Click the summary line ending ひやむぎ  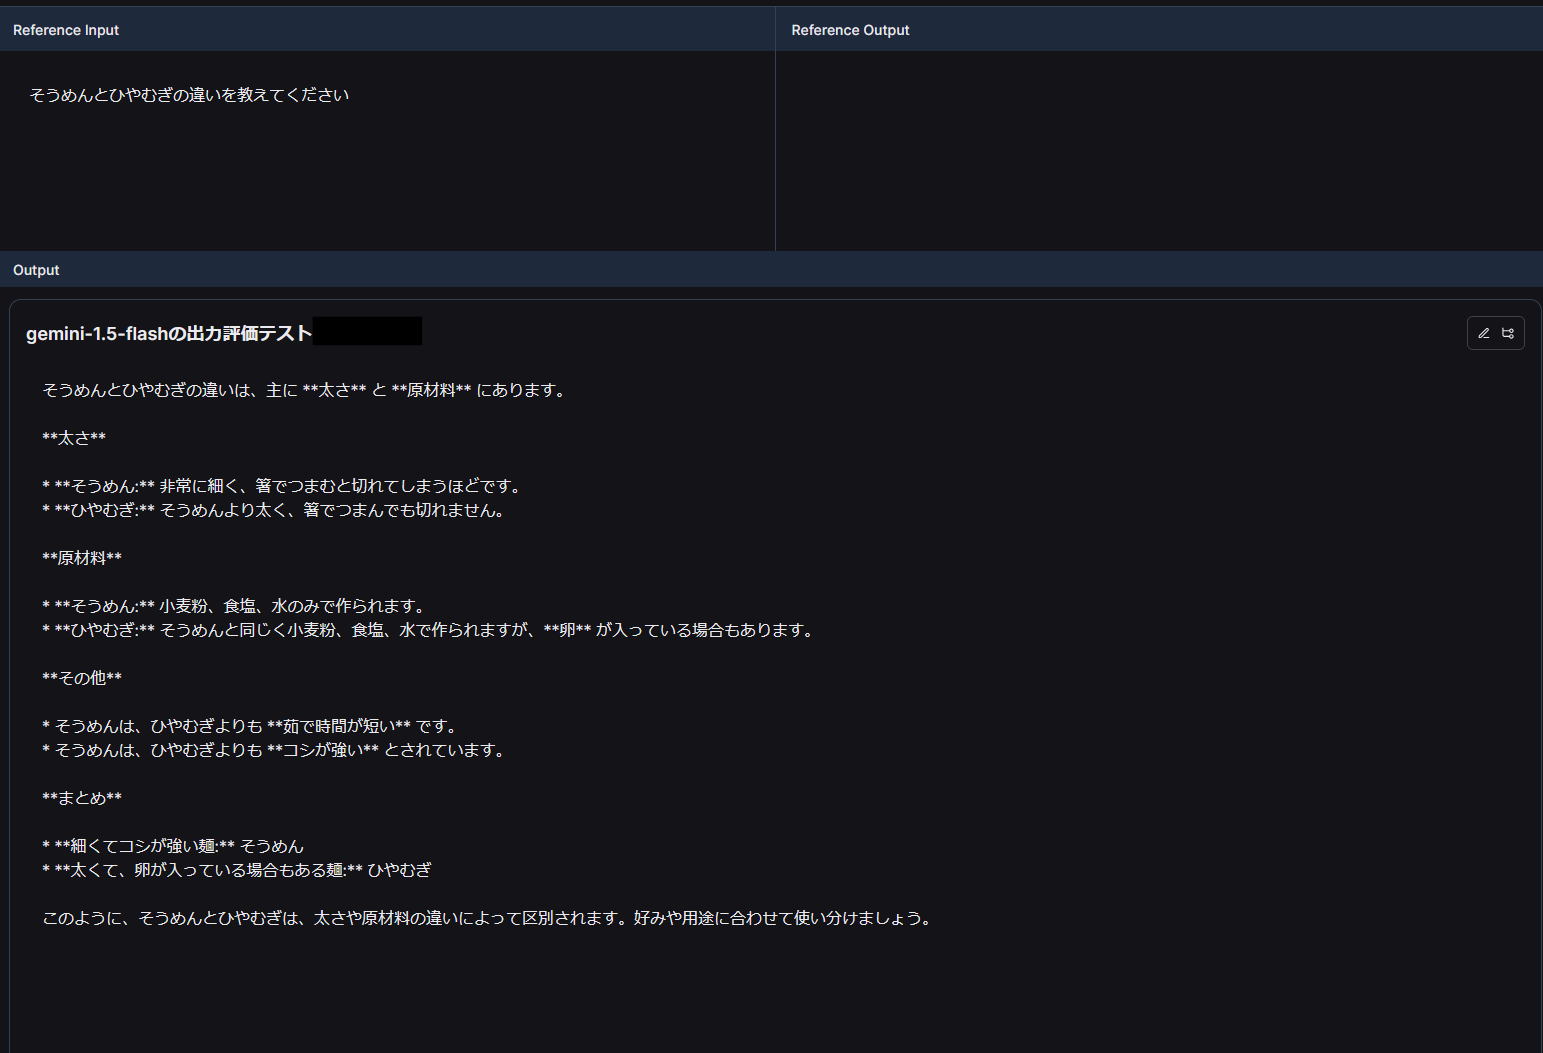(237, 870)
